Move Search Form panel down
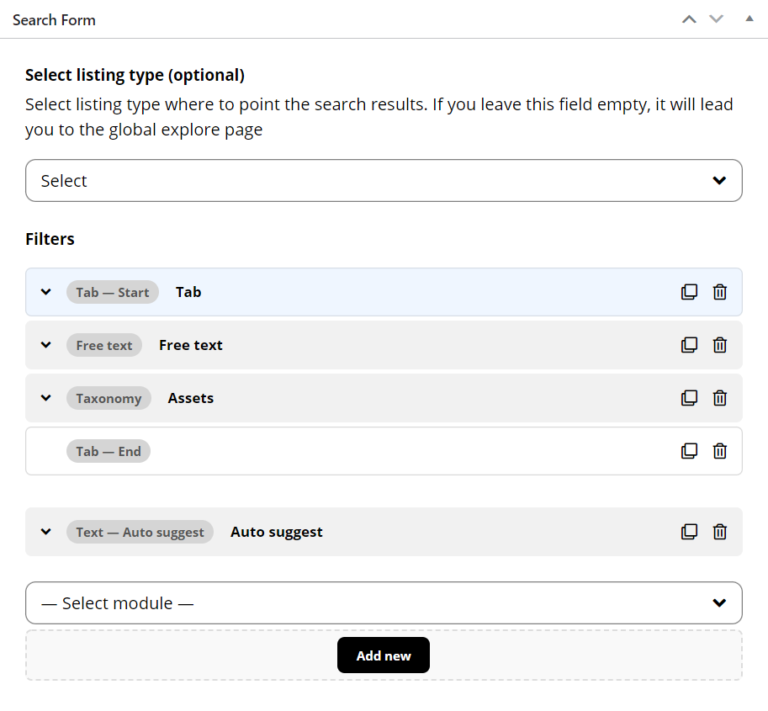The width and height of the screenshot is (768, 711). (x=716, y=19)
